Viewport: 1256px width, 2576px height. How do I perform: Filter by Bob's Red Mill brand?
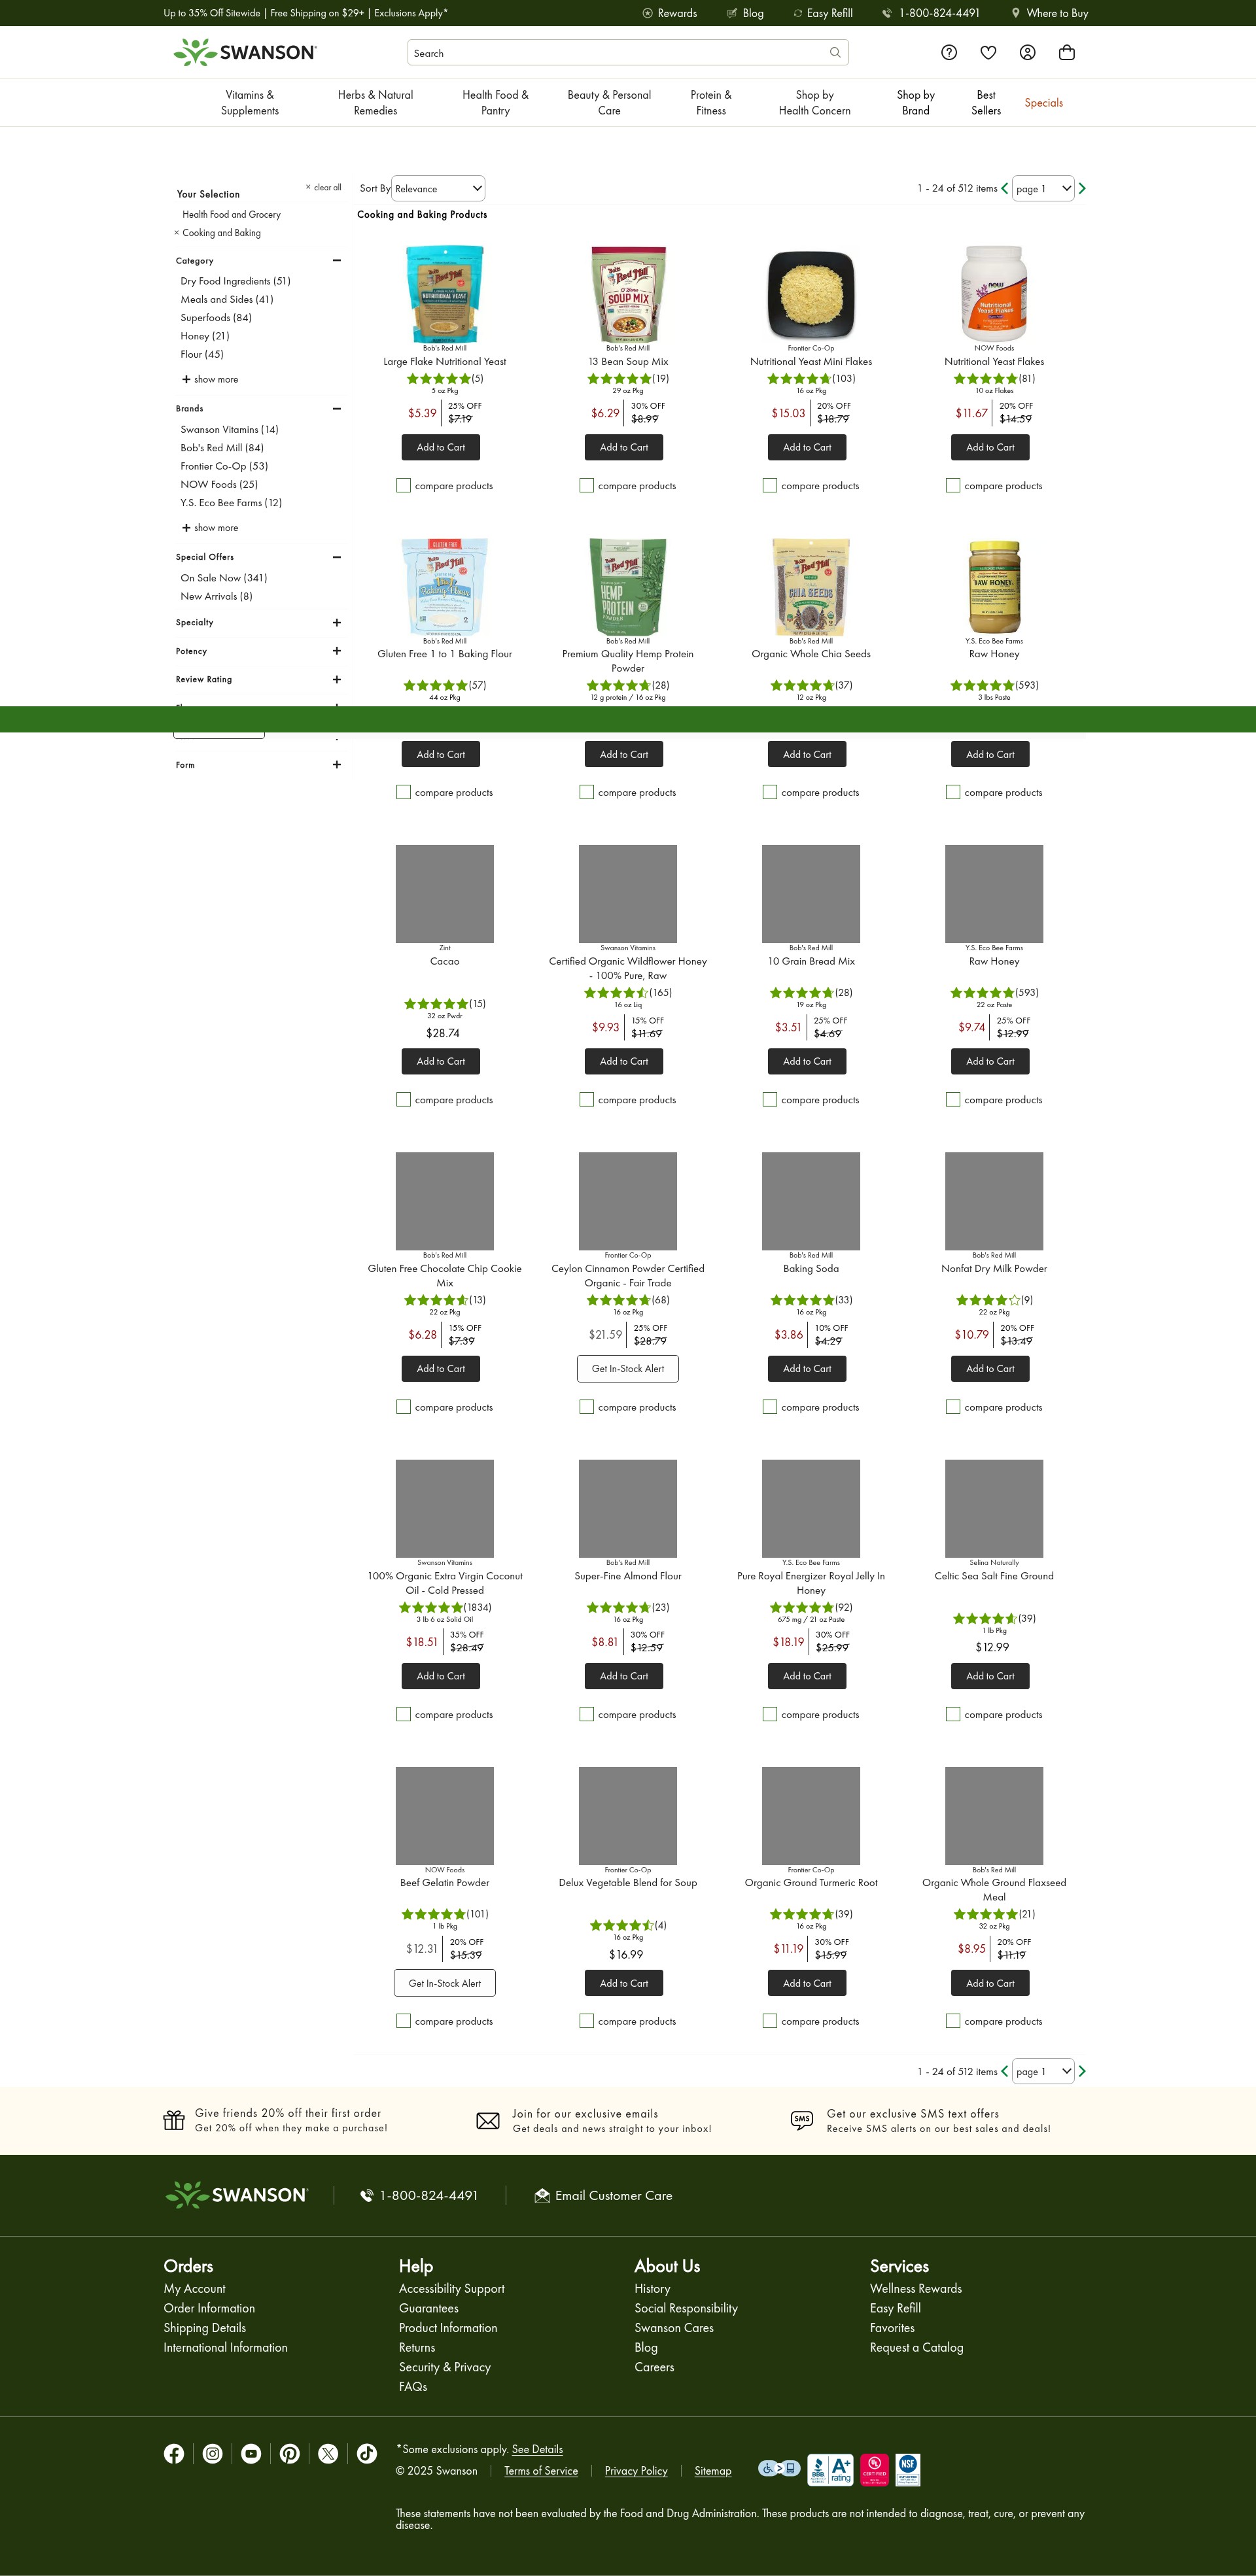(x=222, y=448)
